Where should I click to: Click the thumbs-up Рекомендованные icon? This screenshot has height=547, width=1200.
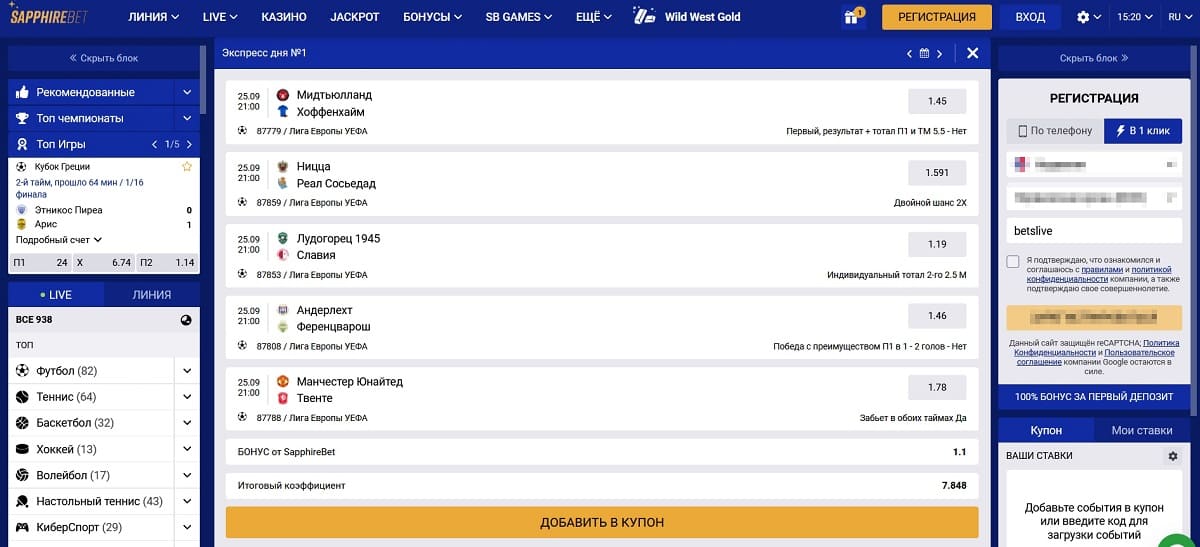click(x=21, y=92)
